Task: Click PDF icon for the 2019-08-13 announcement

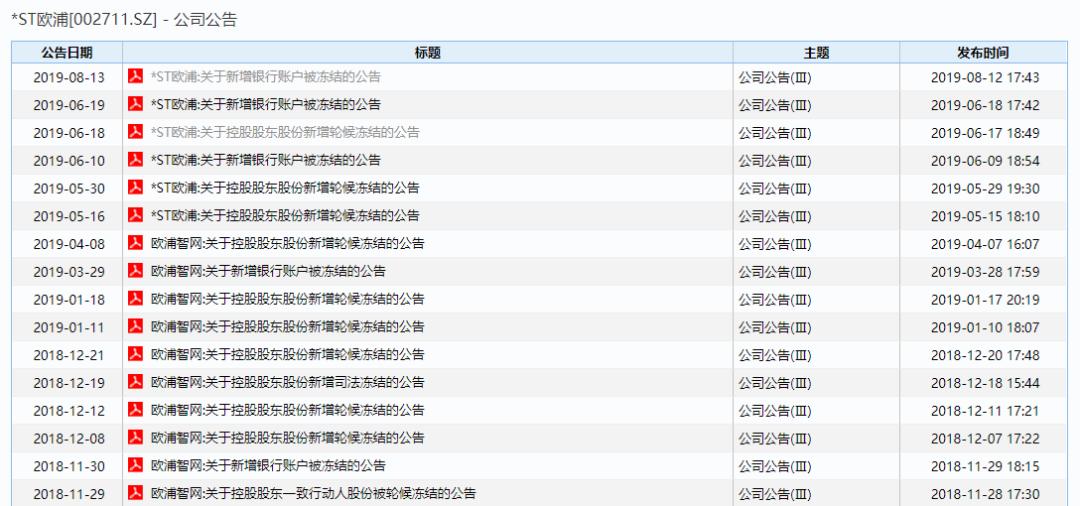Action: 136,77
